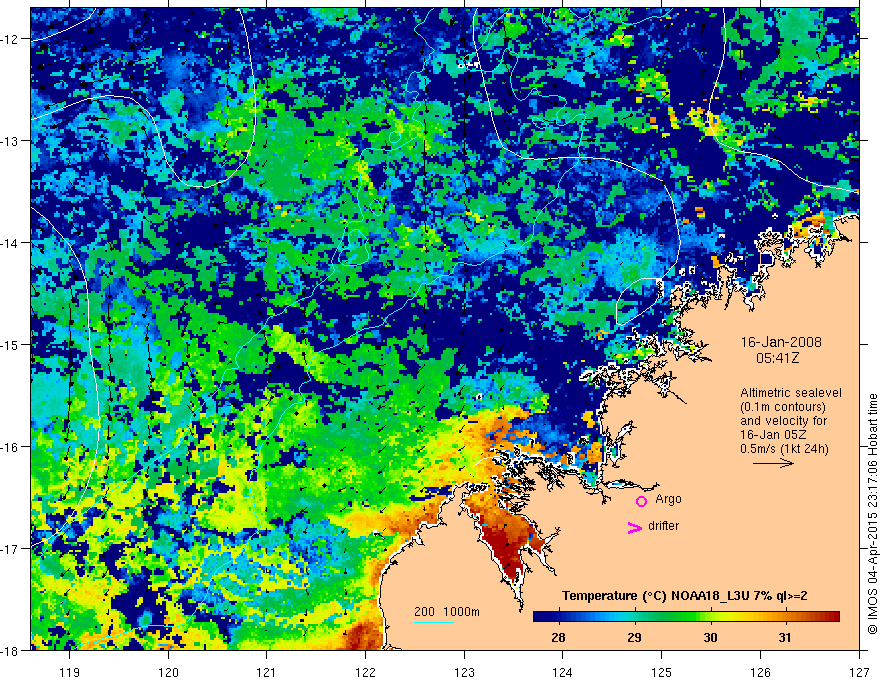Click the longitude axis label 119
Image resolution: width=880 pixels, height=680 pixels.
(70, 672)
